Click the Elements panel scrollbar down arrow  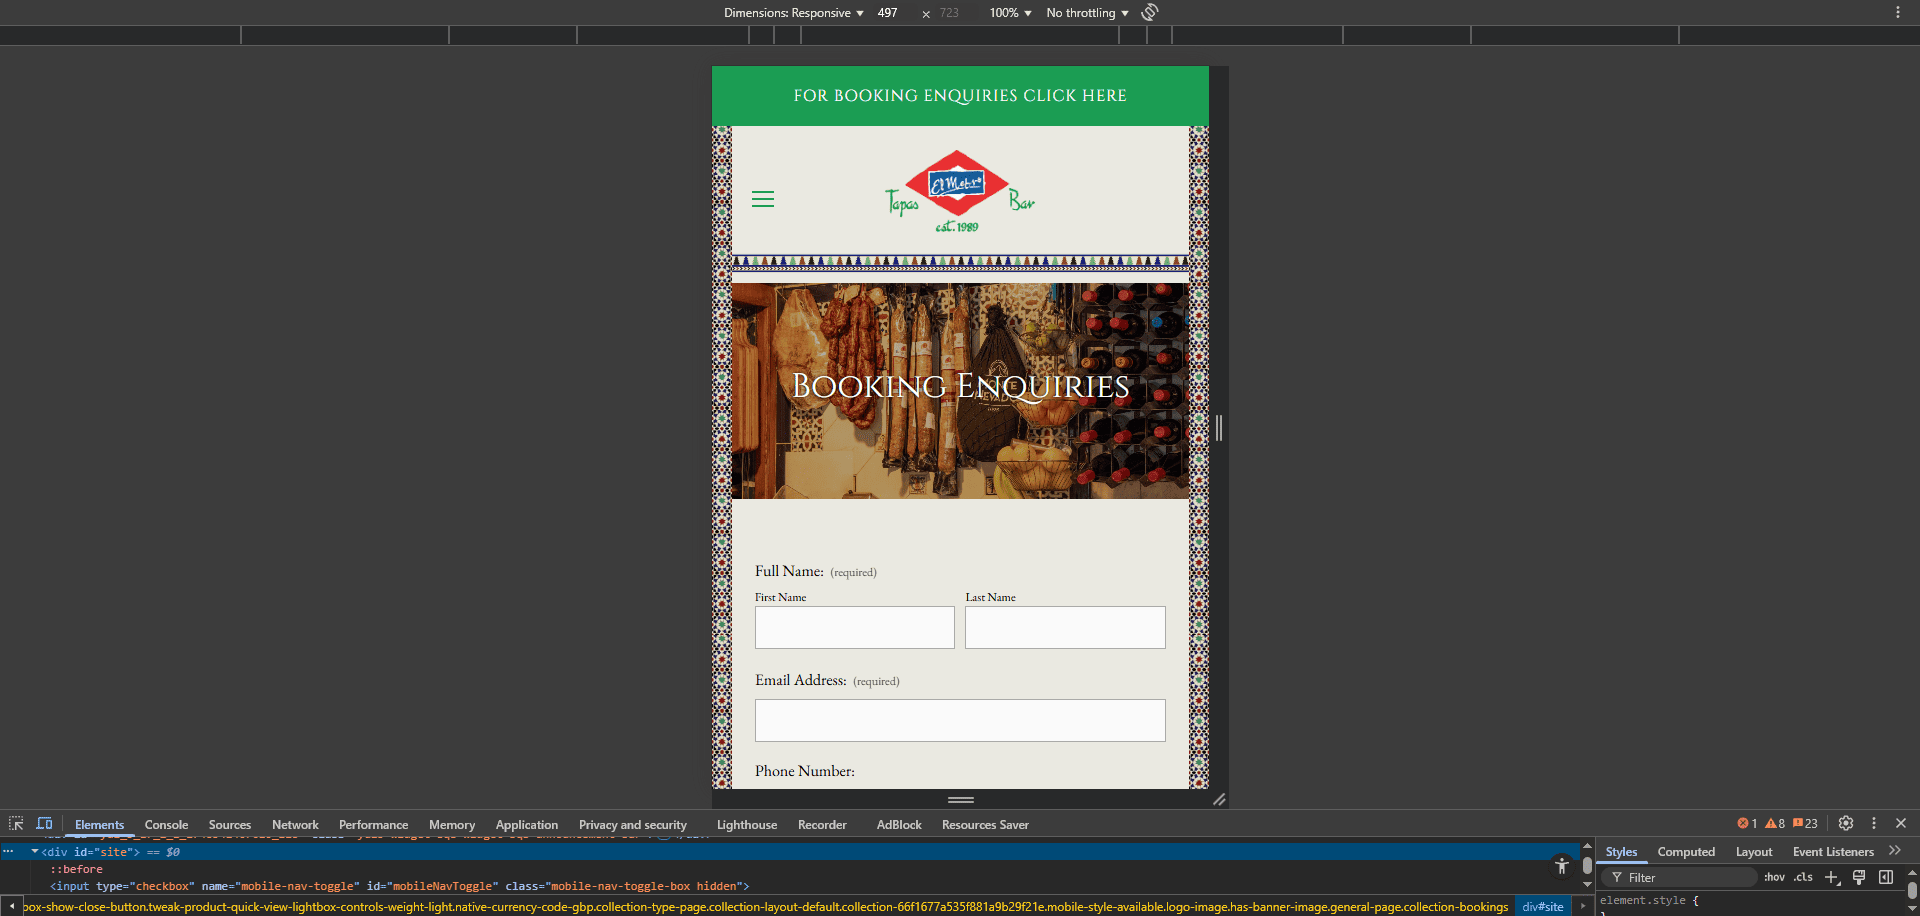click(1587, 884)
